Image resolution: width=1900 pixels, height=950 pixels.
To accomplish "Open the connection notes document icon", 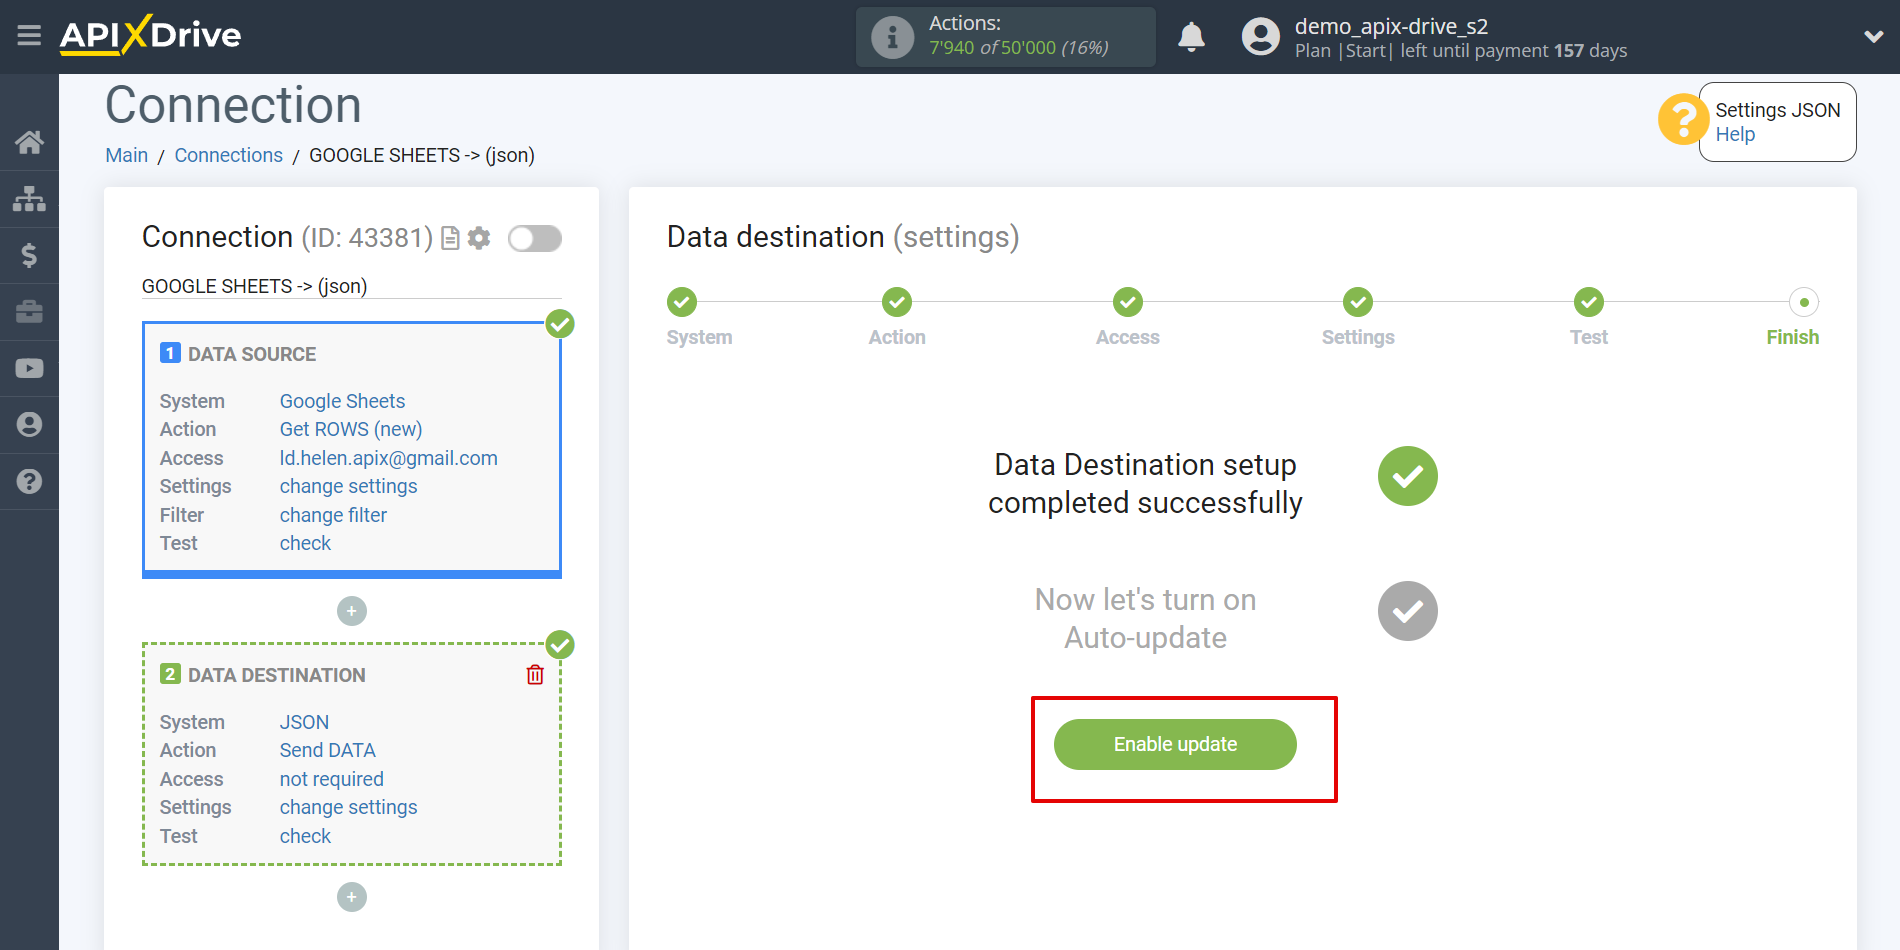I will 450,238.
